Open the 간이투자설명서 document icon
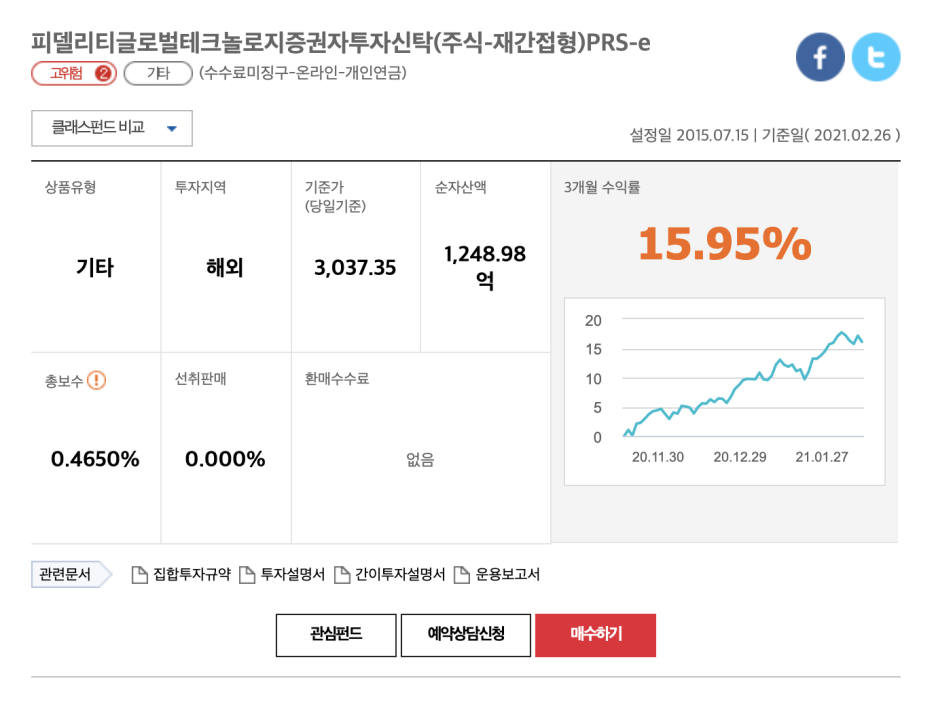 [341, 575]
